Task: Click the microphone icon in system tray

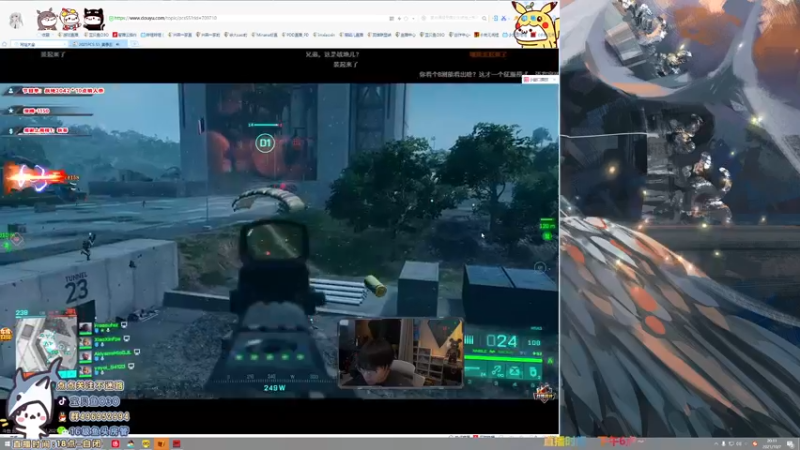Action: click(x=723, y=444)
